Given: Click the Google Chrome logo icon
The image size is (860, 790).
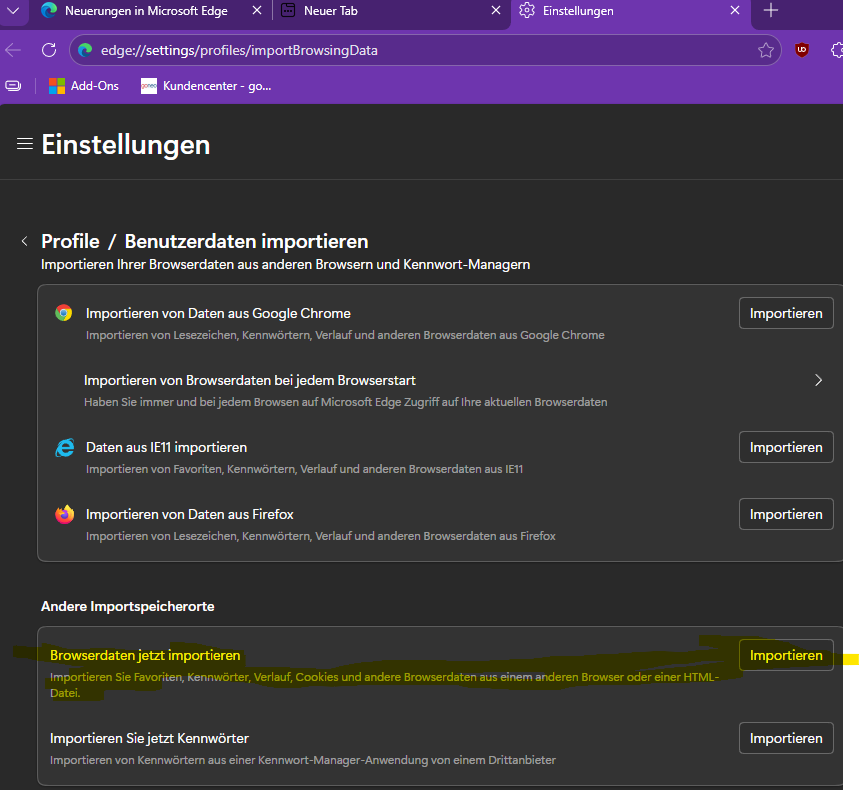Looking at the screenshot, I should pyautogui.click(x=64, y=313).
